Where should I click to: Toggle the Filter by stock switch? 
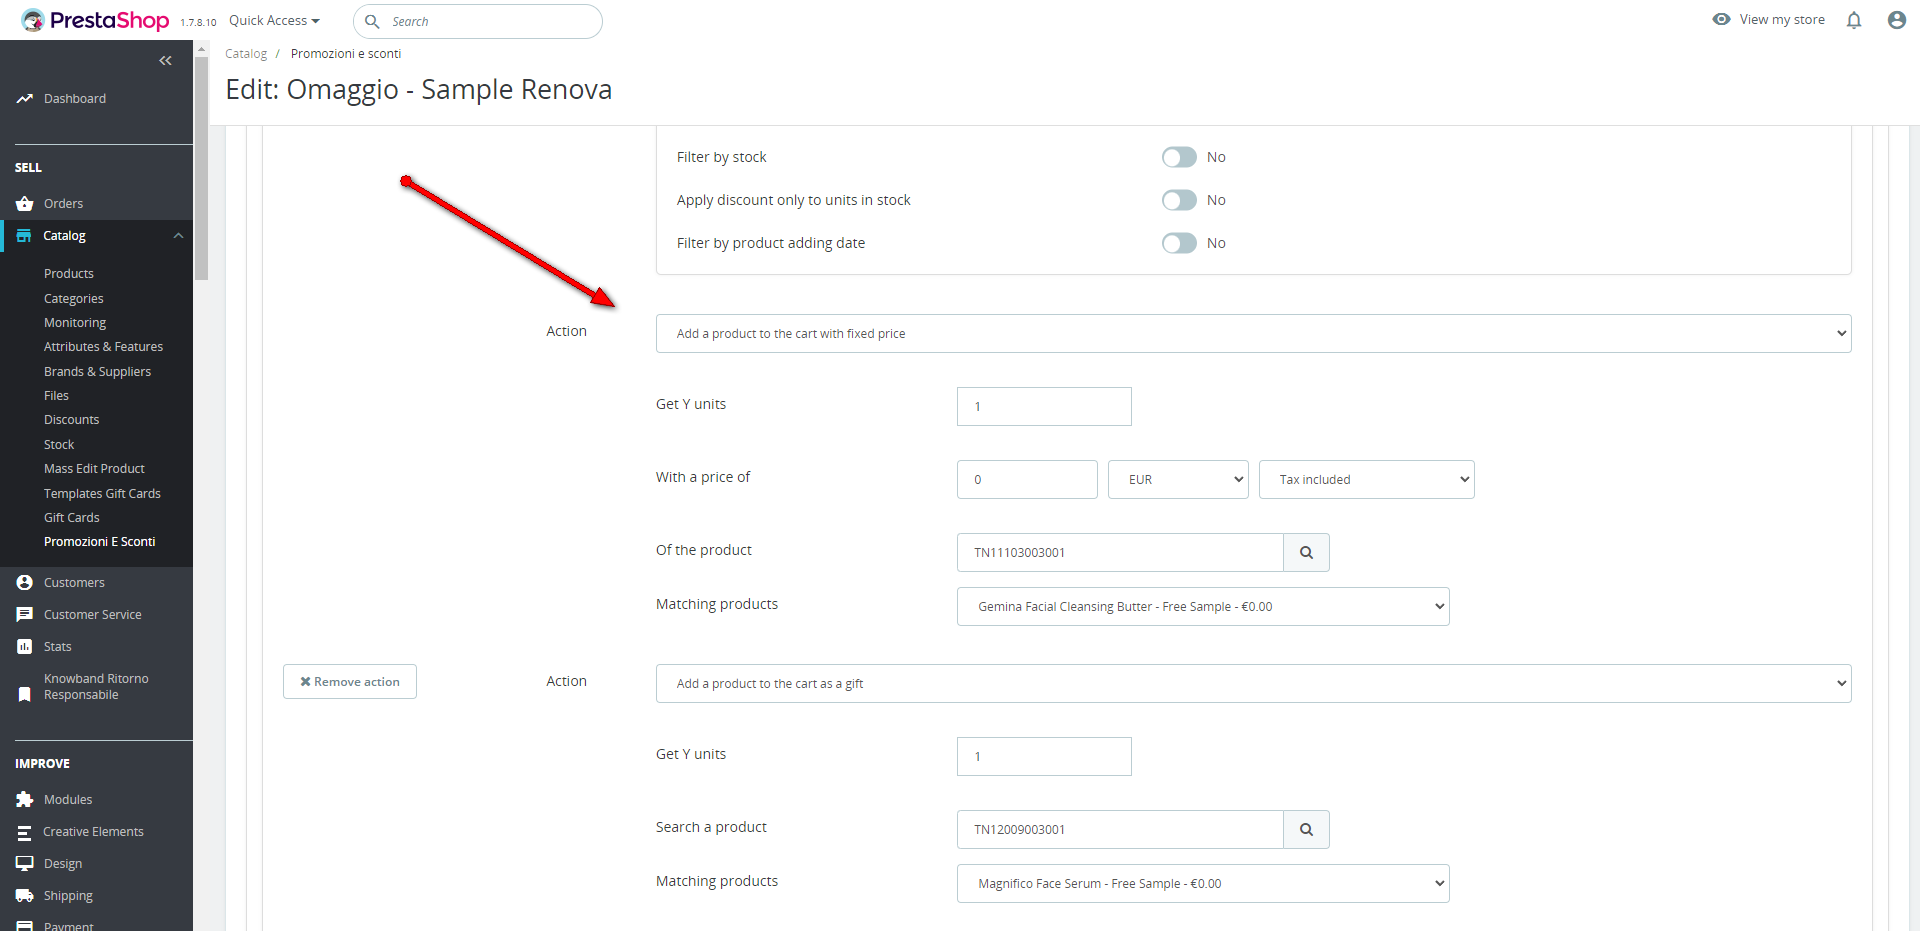click(1179, 157)
